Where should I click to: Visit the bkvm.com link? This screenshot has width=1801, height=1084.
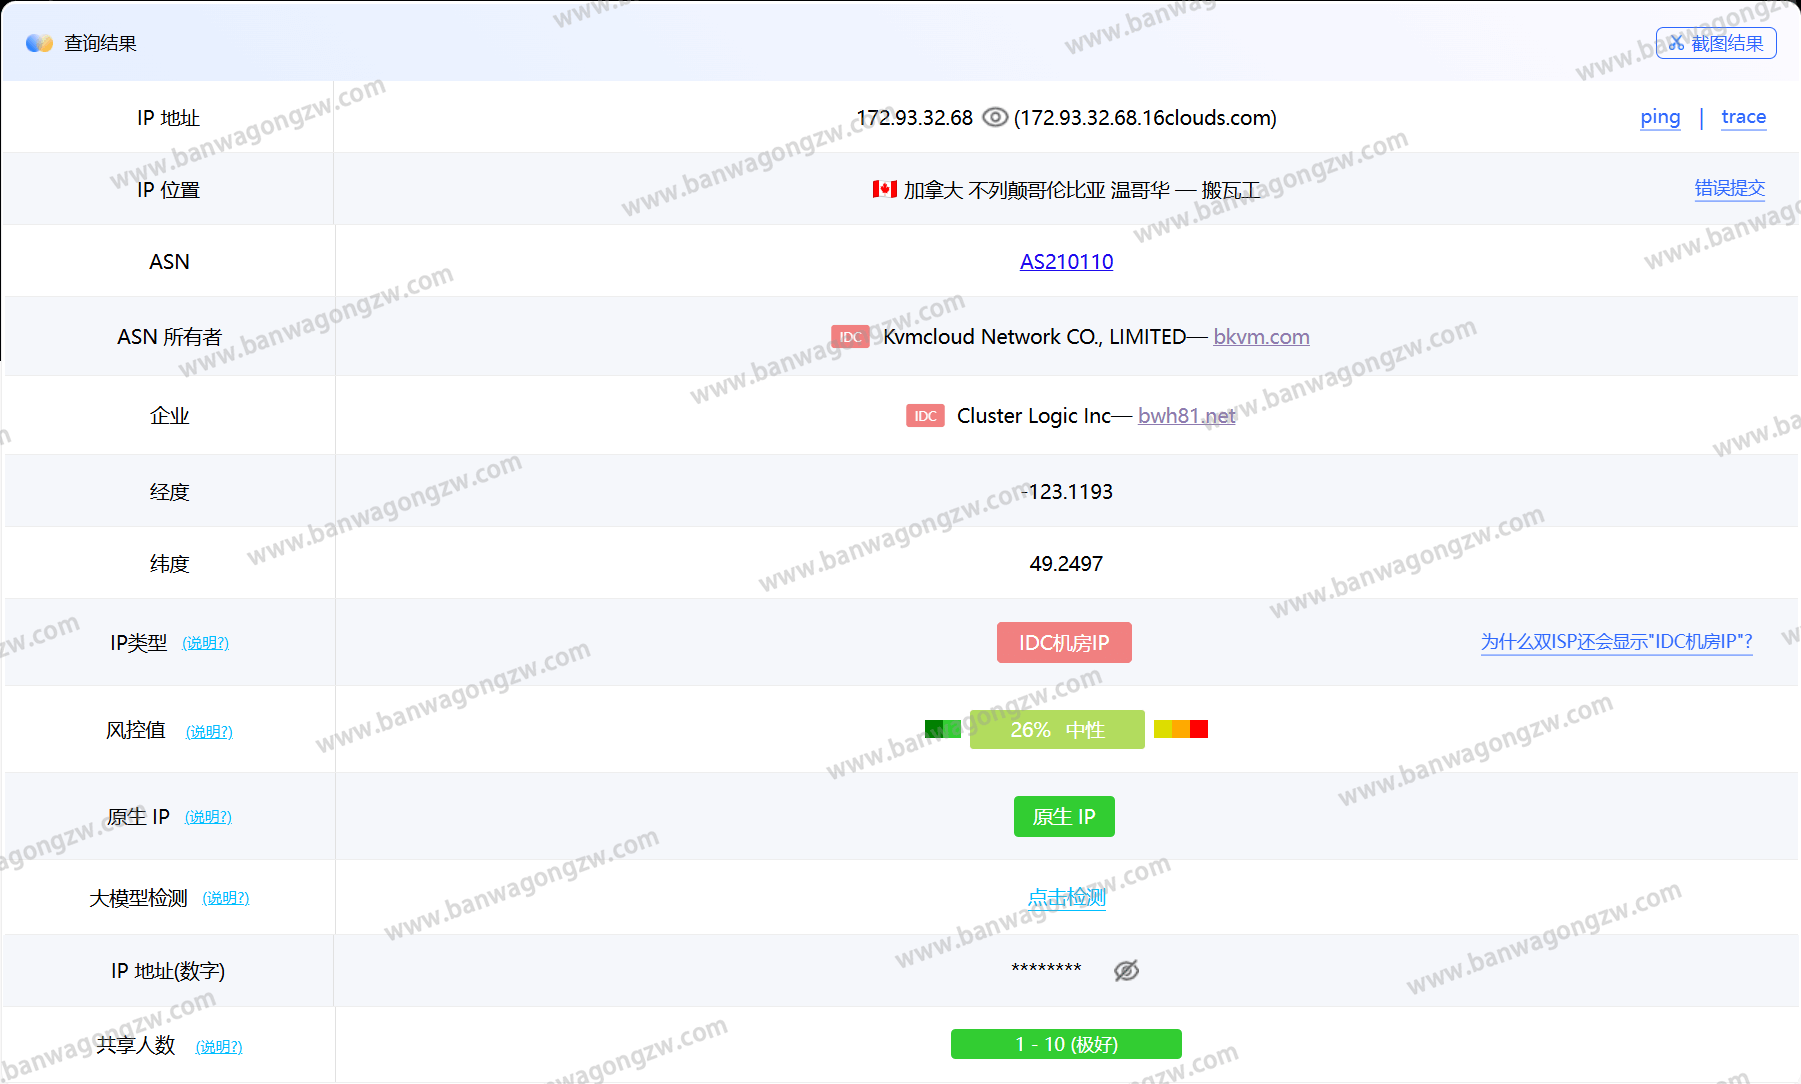[1261, 337]
